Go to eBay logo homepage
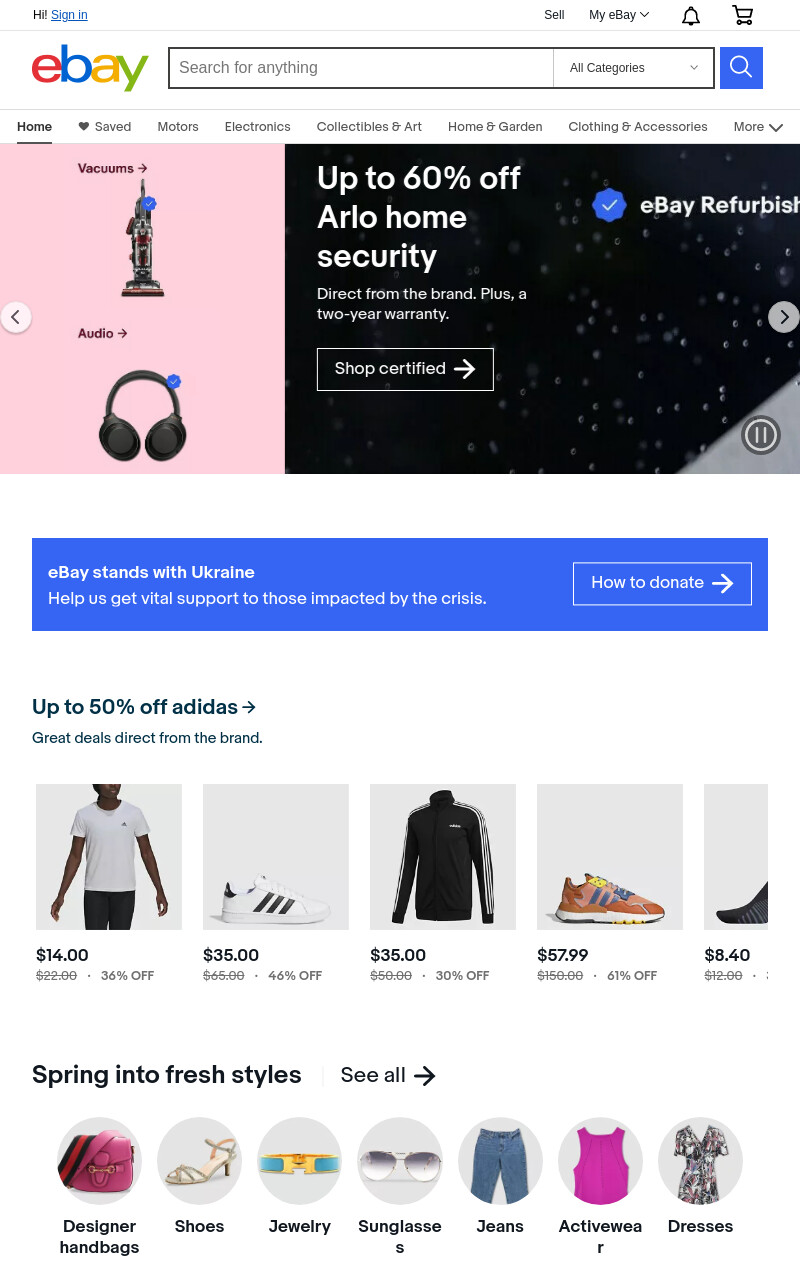The image size is (800, 1280). 90,67
